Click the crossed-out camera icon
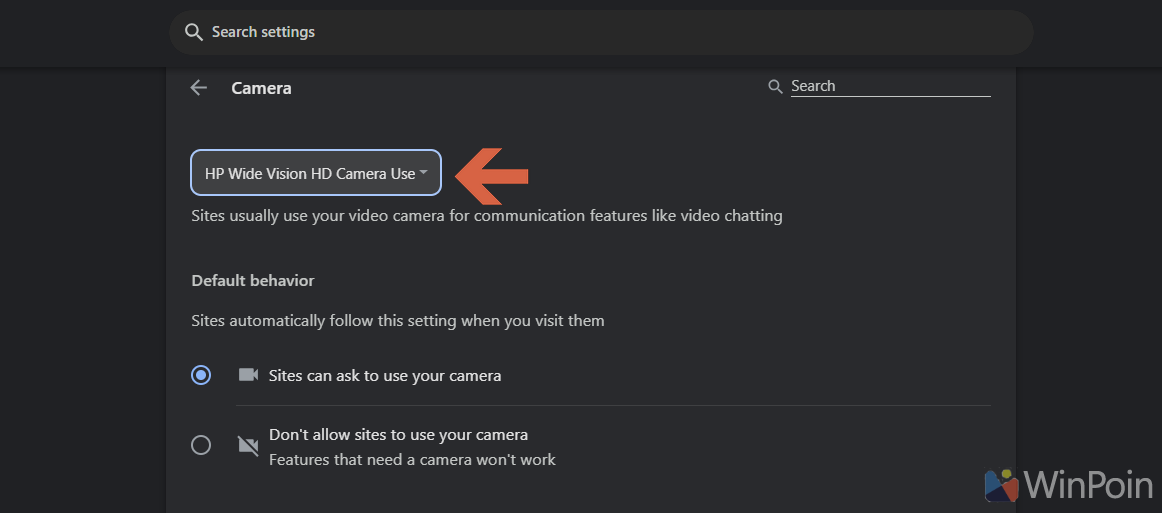 [248, 446]
